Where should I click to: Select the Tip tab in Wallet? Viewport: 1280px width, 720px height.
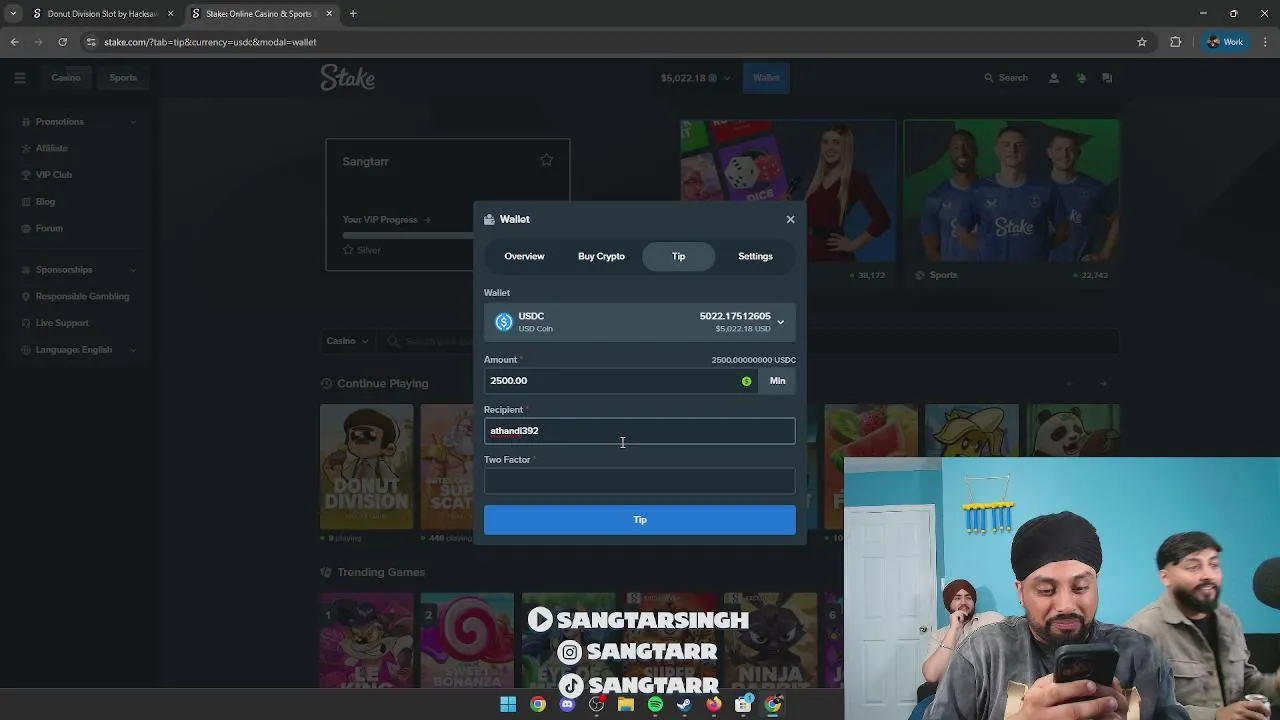[x=678, y=256]
